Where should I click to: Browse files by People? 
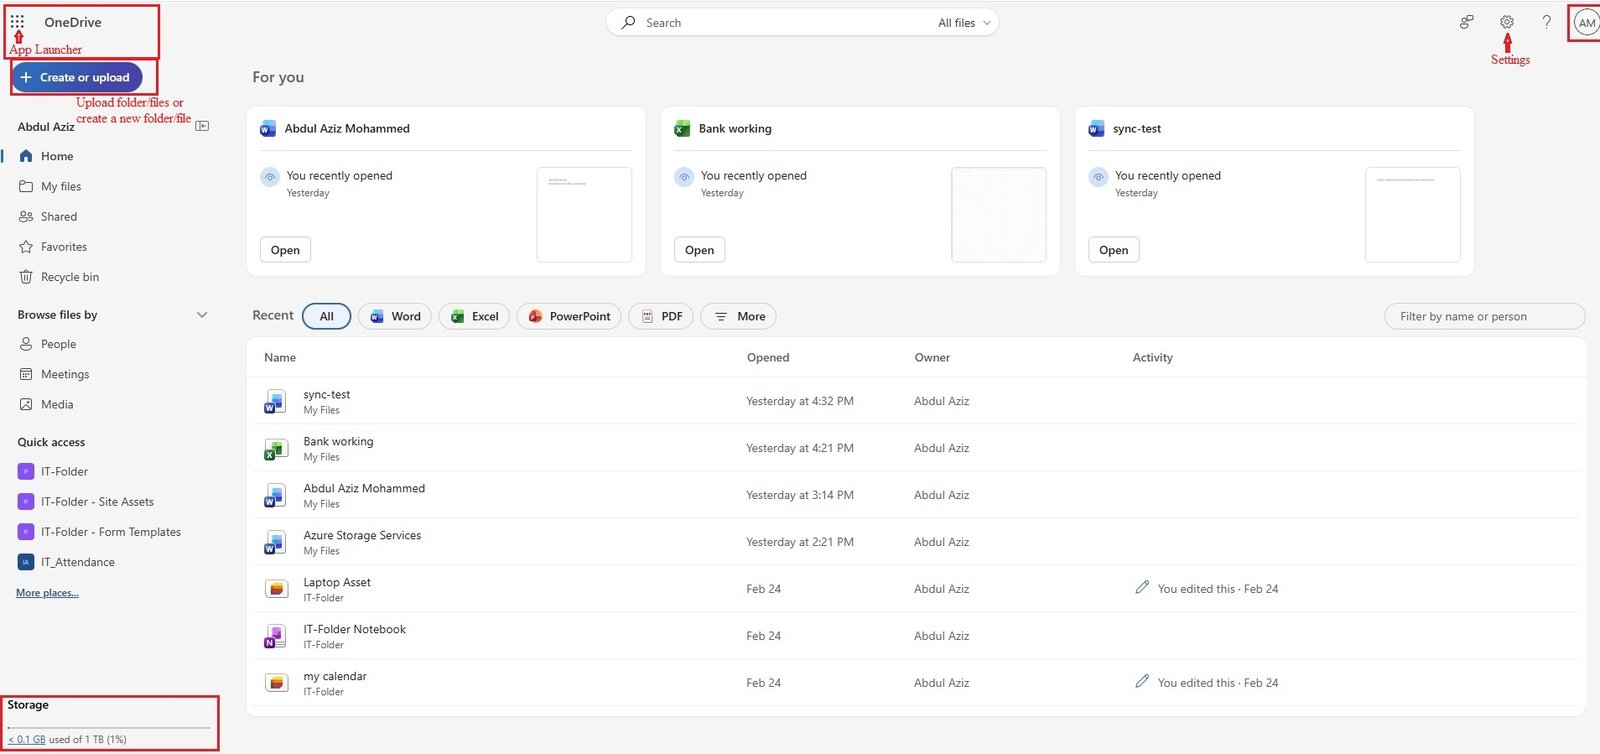[58, 344]
